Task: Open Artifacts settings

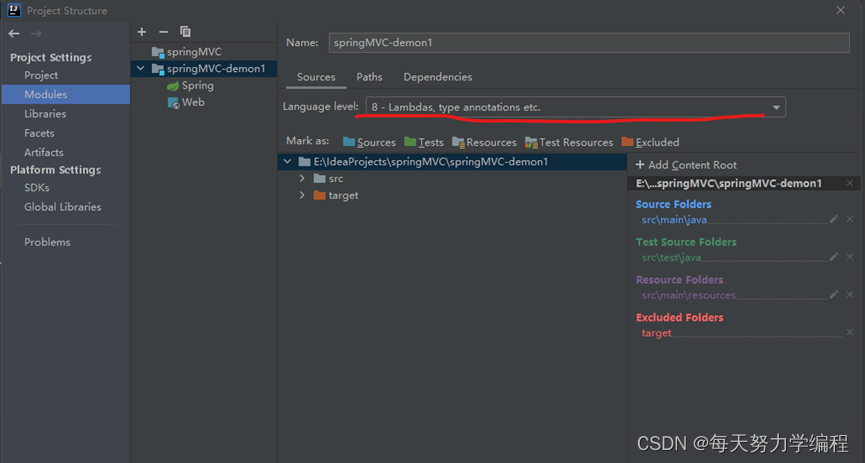Action: pyautogui.click(x=44, y=152)
